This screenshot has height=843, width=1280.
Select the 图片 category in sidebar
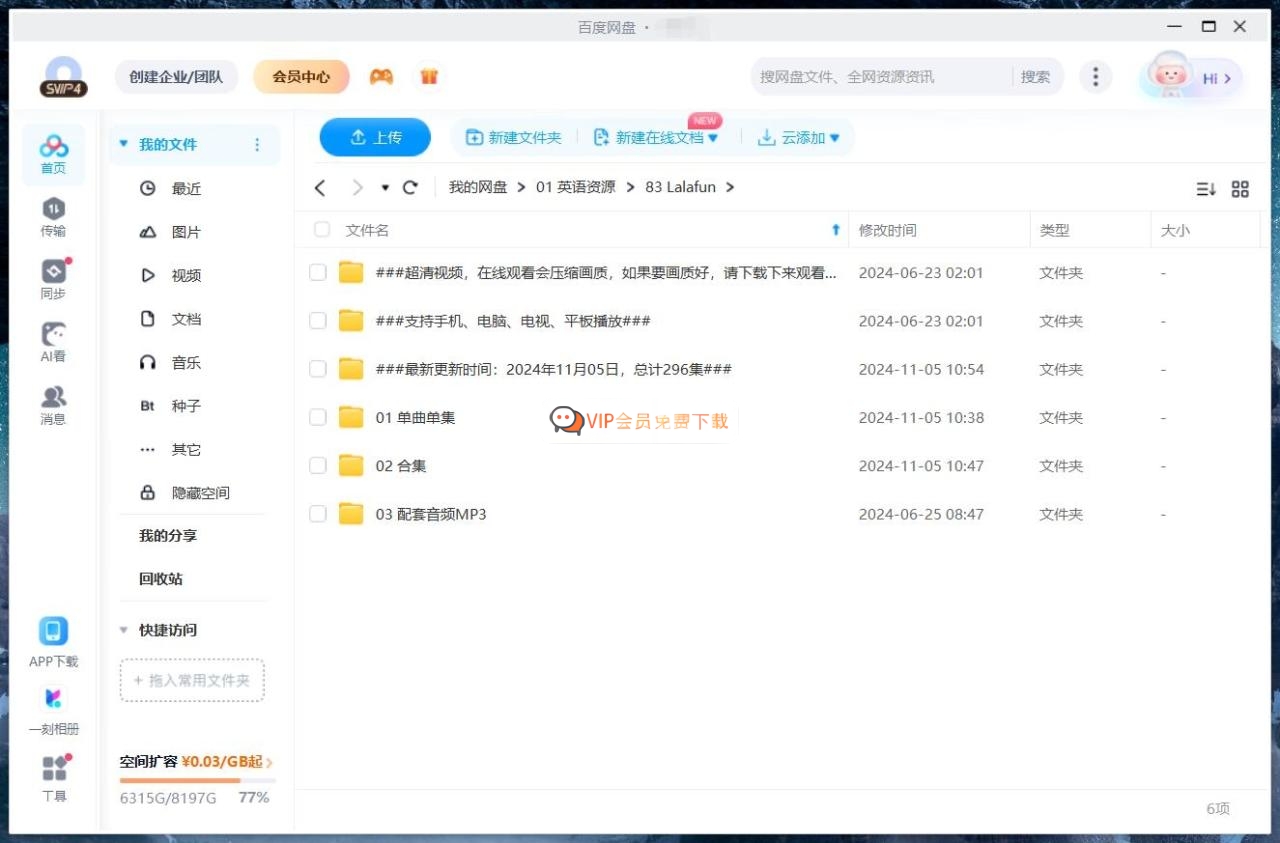(x=185, y=231)
